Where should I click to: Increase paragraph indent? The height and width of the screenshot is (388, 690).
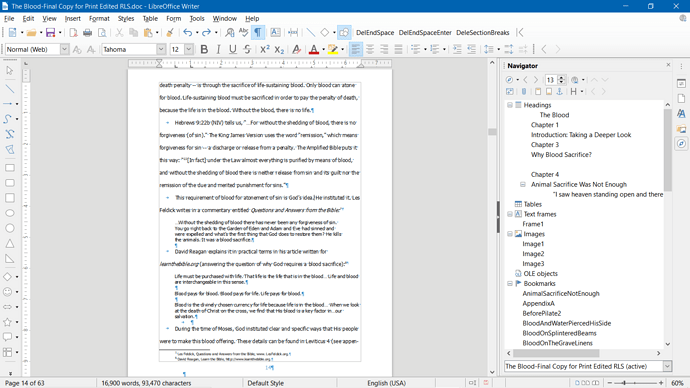tap(457, 49)
